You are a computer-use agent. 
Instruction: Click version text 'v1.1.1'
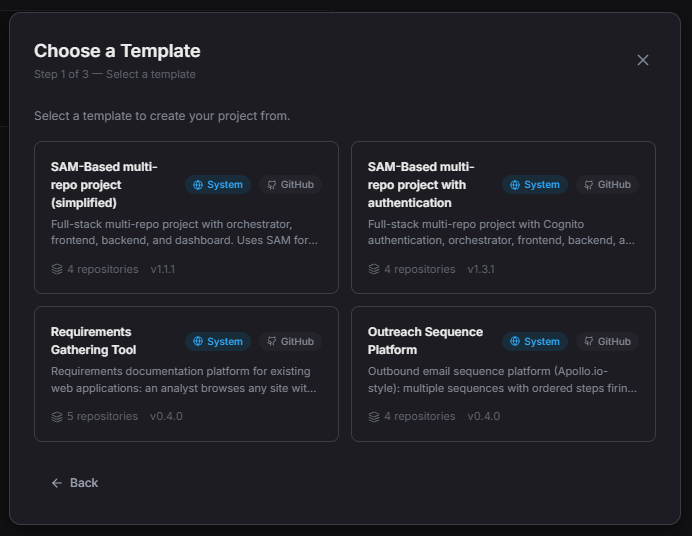(163, 269)
